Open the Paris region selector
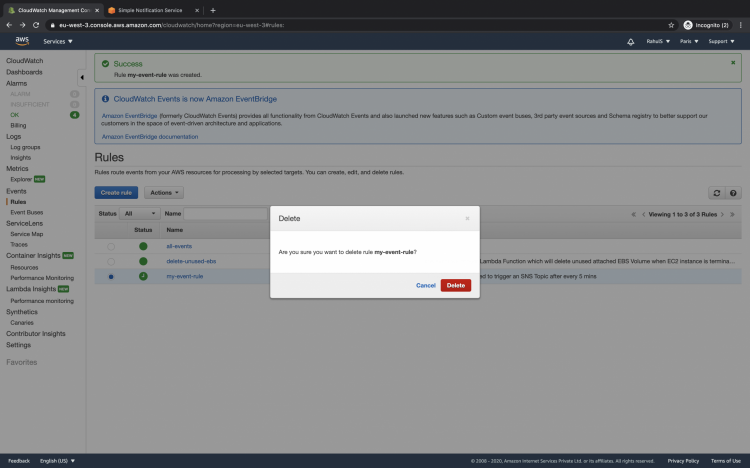Image resolution: width=750 pixels, height=468 pixels. point(689,42)
